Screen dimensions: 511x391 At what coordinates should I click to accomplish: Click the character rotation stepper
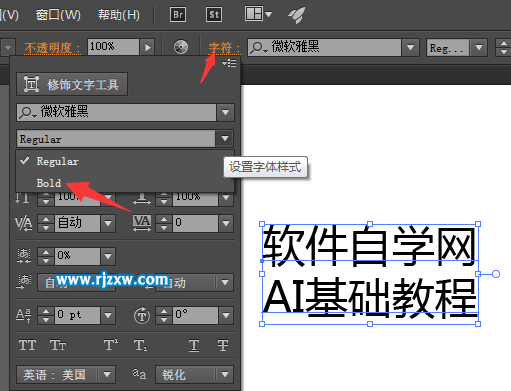164,315
